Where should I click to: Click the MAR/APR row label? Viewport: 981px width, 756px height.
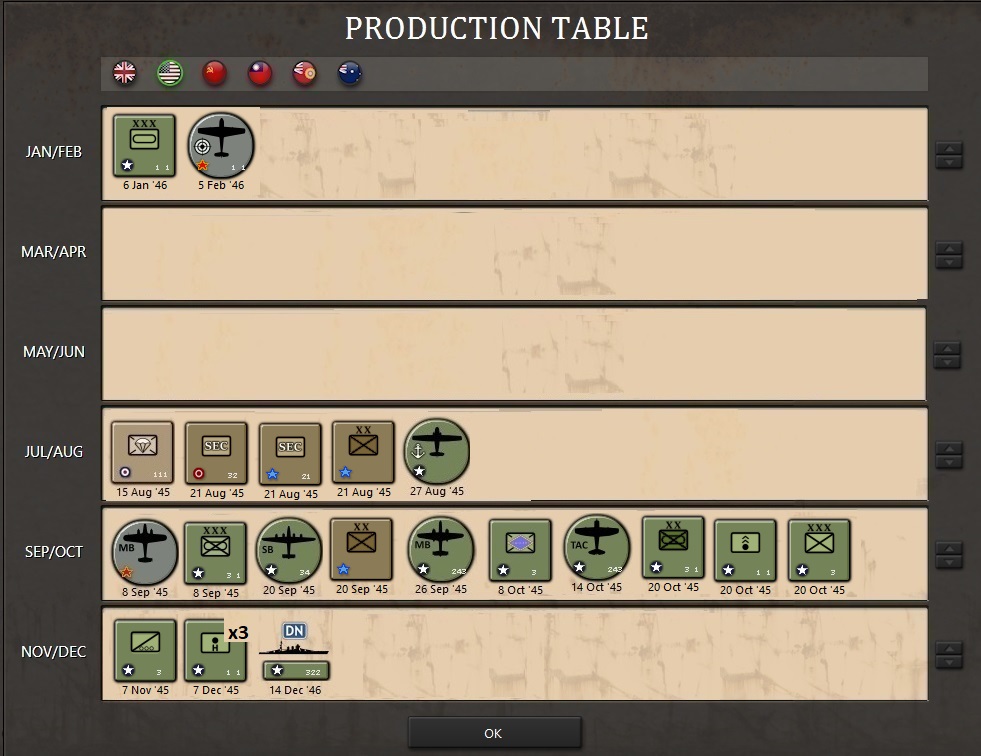tap(54, 252)
